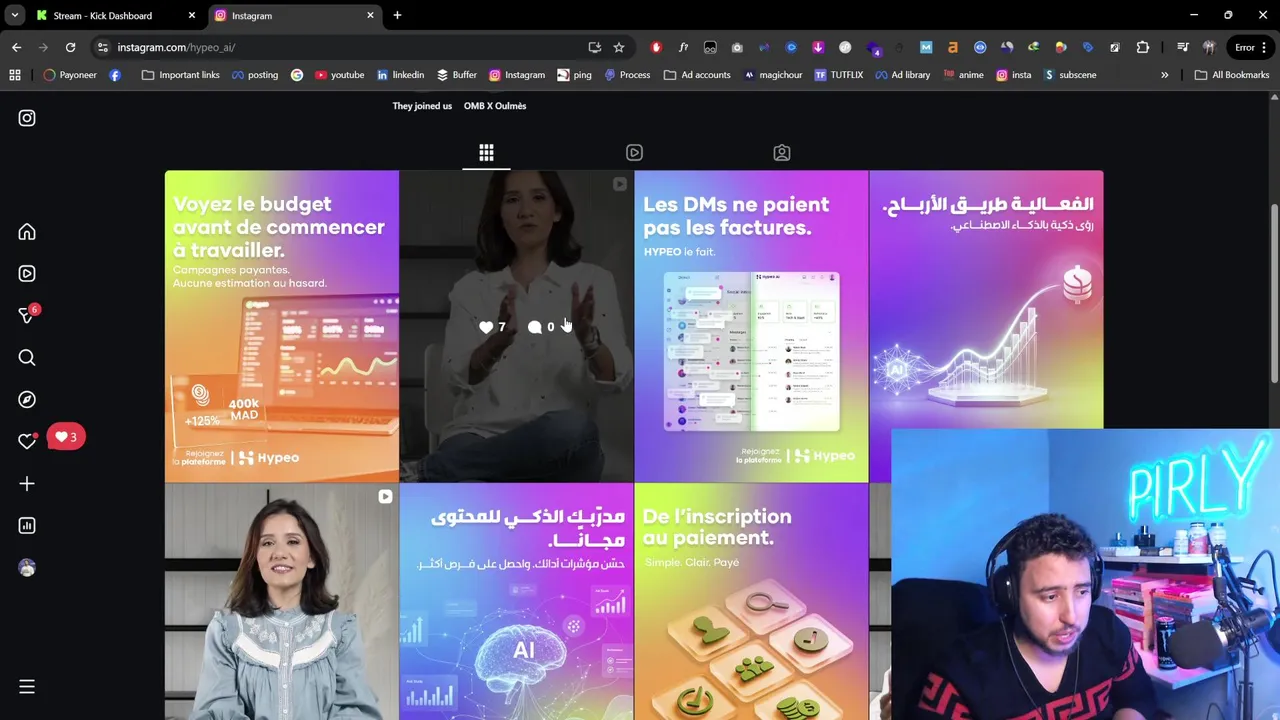Open 'Les DMs ne paient pas' post
This screenshot has width=1280, height=720.
751,326
